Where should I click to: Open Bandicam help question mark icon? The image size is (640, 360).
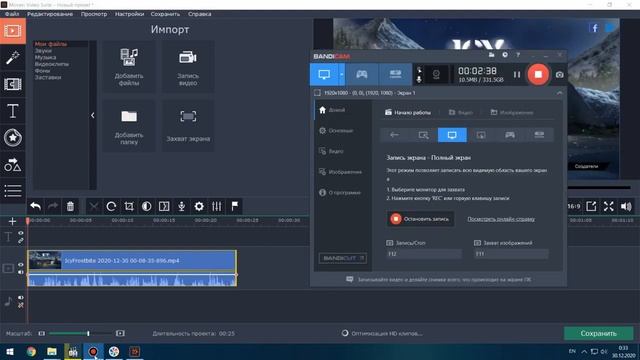tap(518, 55)
